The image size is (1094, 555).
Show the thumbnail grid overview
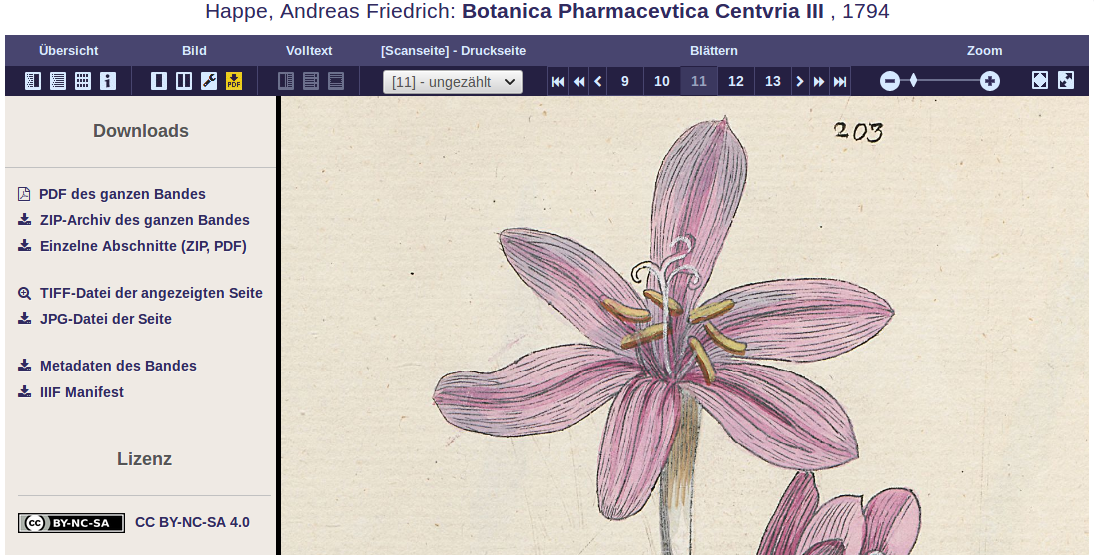click(x=83, y=81)
